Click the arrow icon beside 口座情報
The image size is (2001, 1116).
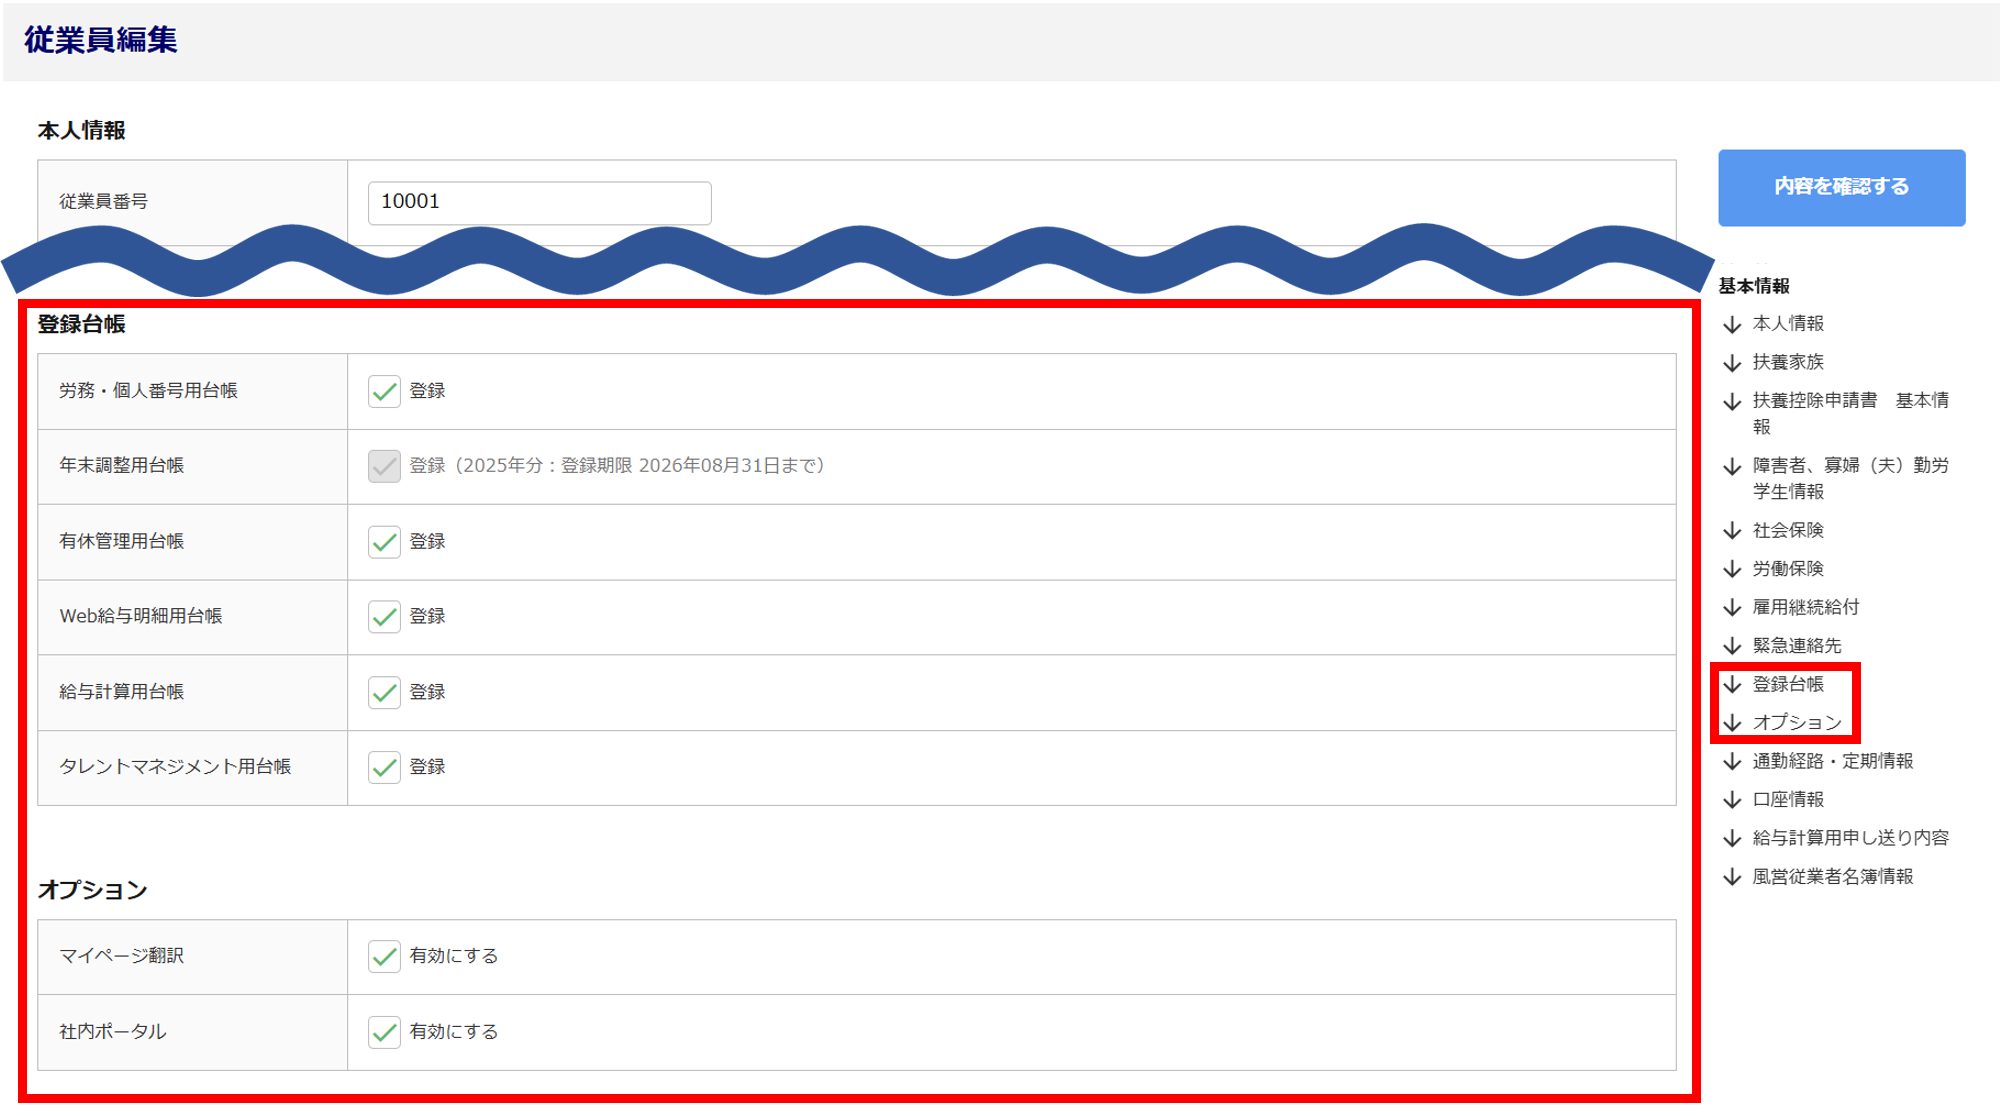tap(1732, 800)
